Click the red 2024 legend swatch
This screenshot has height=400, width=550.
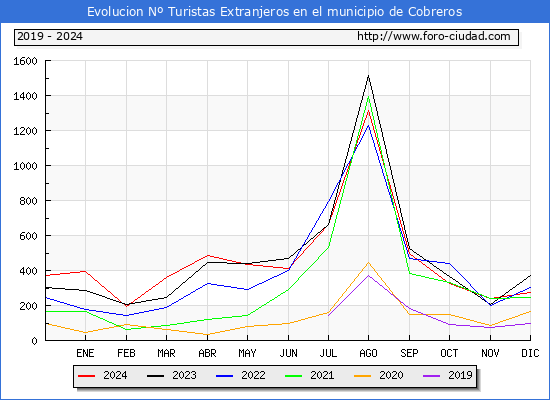87,376
